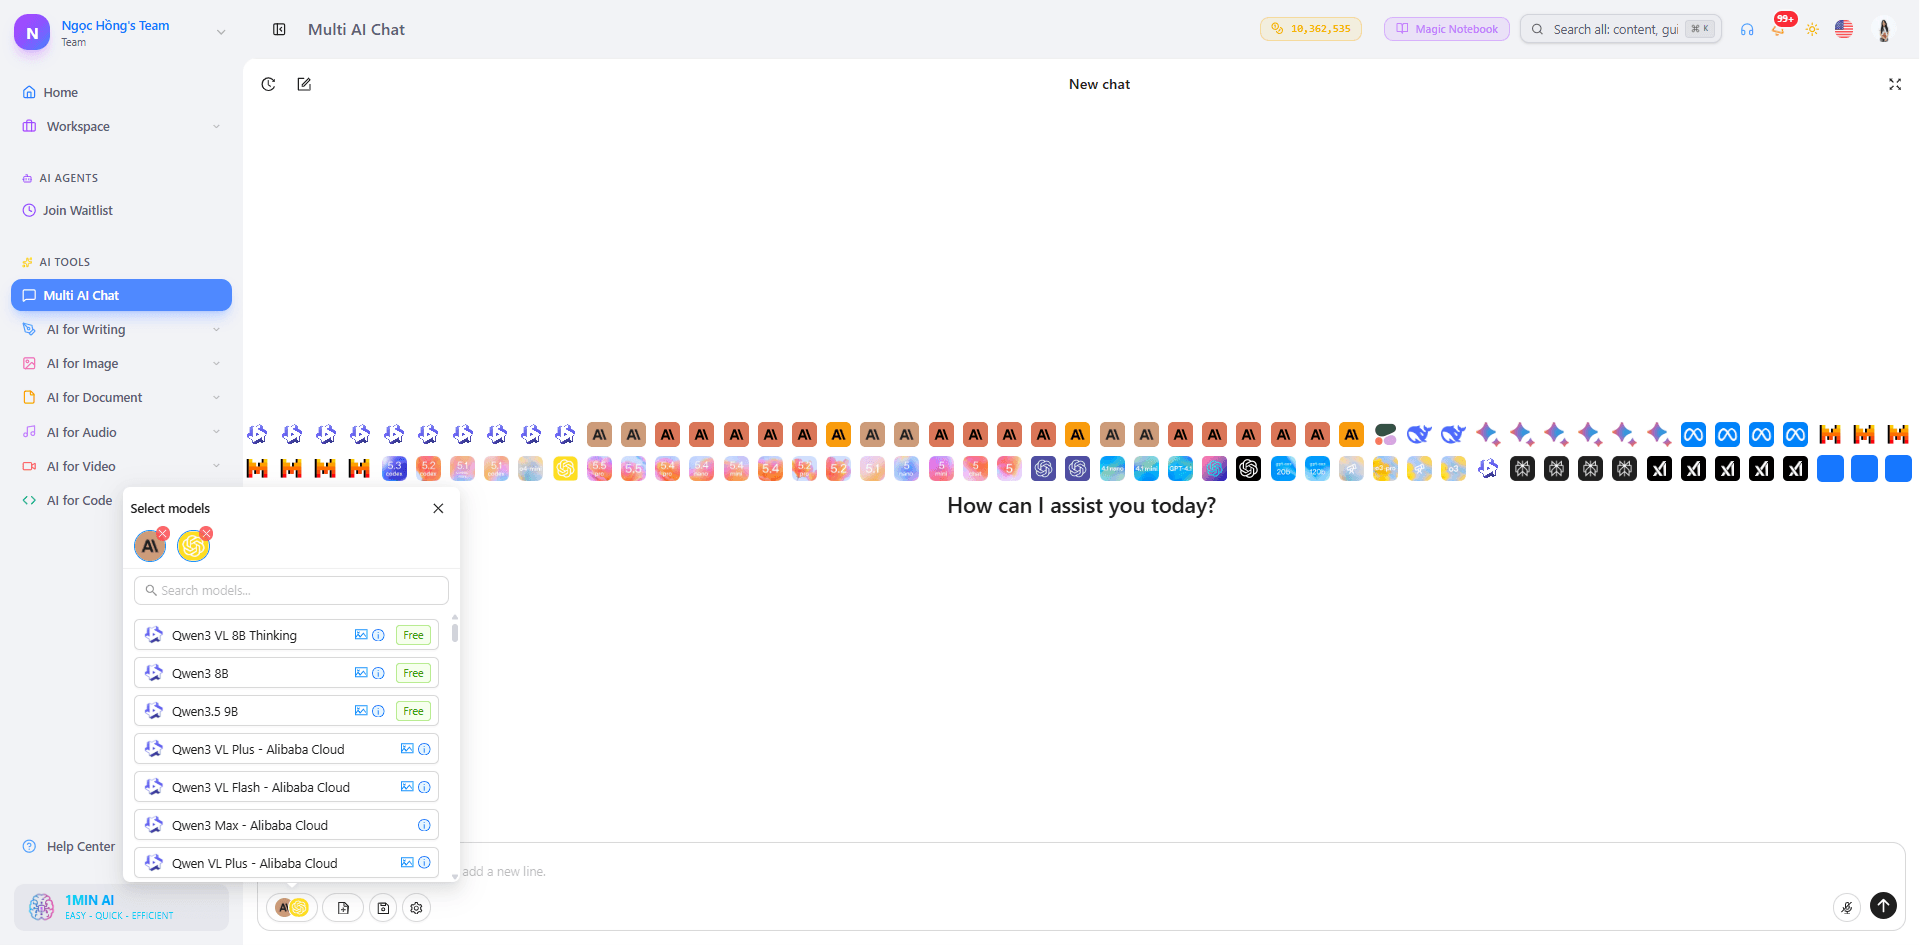The image size is (1920, 945).
Task: Toggle light theme via the sun icon
Action: (1812, 29)
